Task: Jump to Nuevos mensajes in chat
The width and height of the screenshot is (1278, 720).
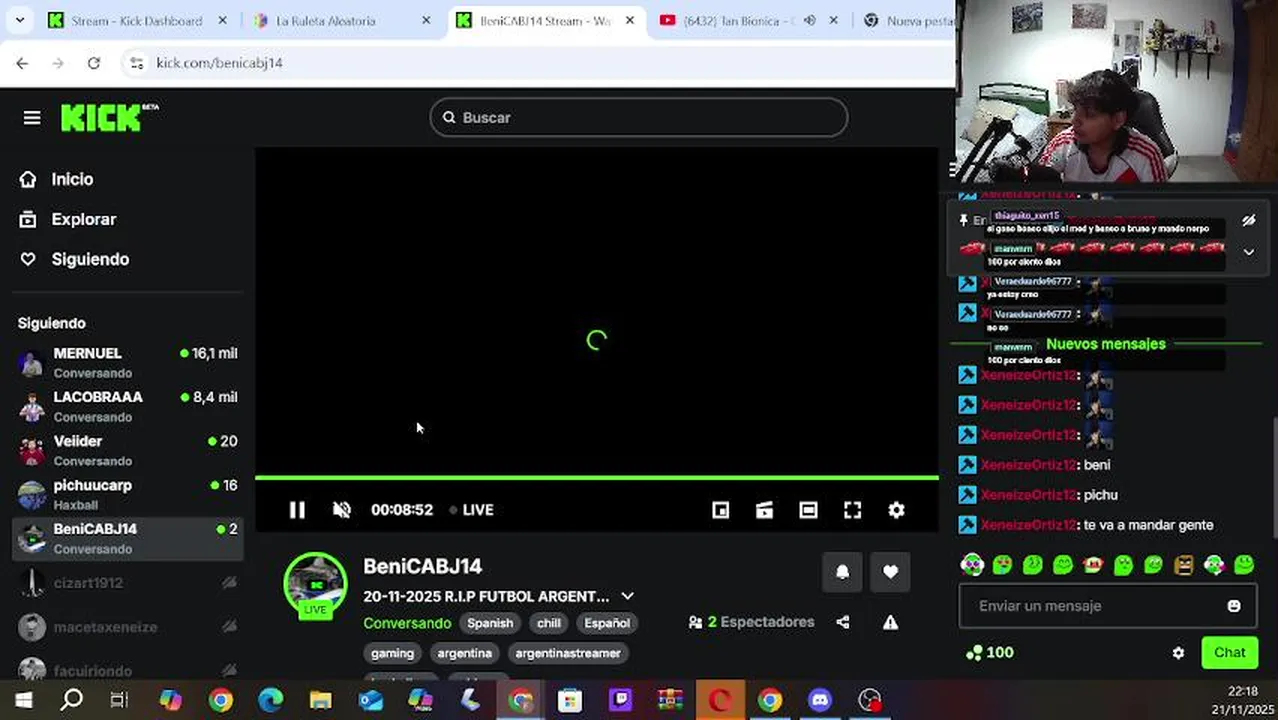Action: click(x=1105, y=344)
